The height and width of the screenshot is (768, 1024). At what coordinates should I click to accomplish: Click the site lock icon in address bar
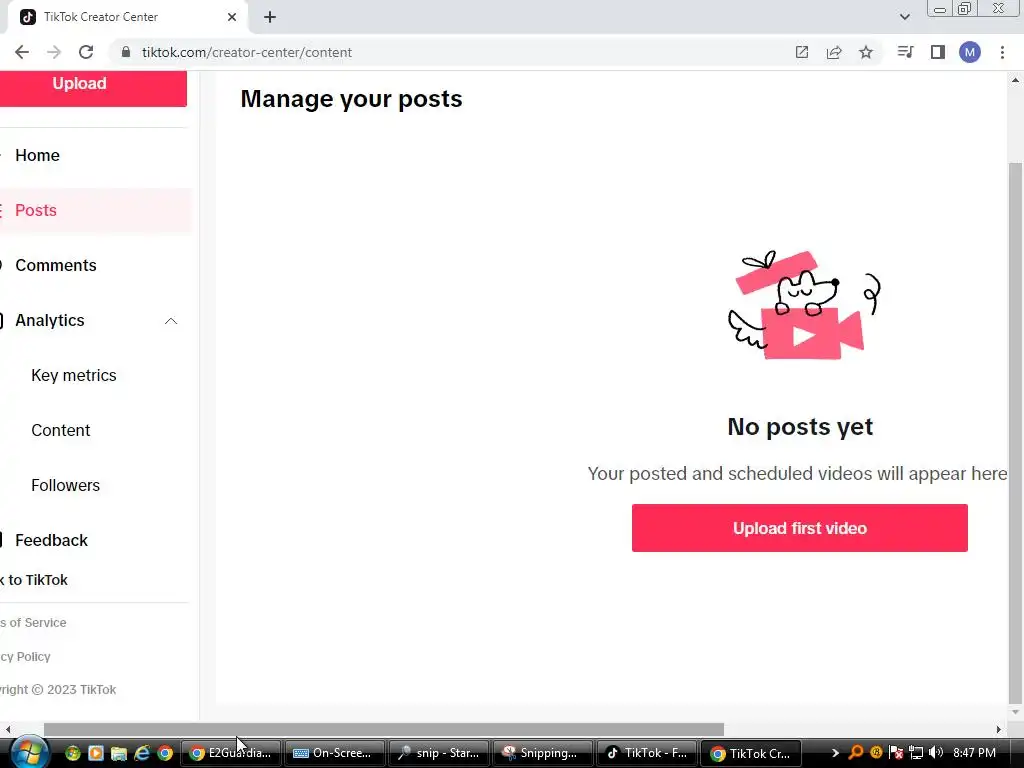(x=125, y=52)
